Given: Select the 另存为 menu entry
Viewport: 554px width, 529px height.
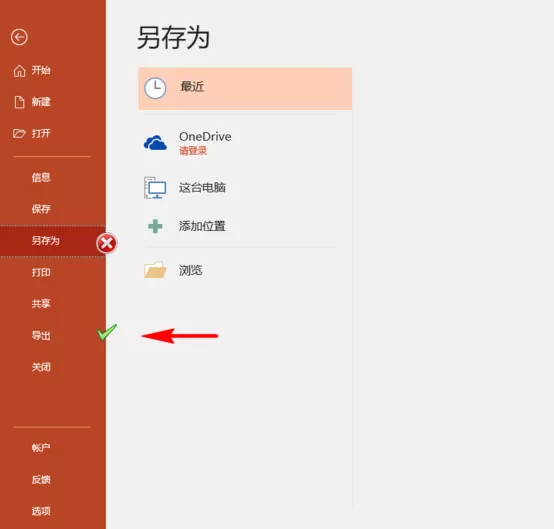Looking at the screenshot, I should [53, 241].
